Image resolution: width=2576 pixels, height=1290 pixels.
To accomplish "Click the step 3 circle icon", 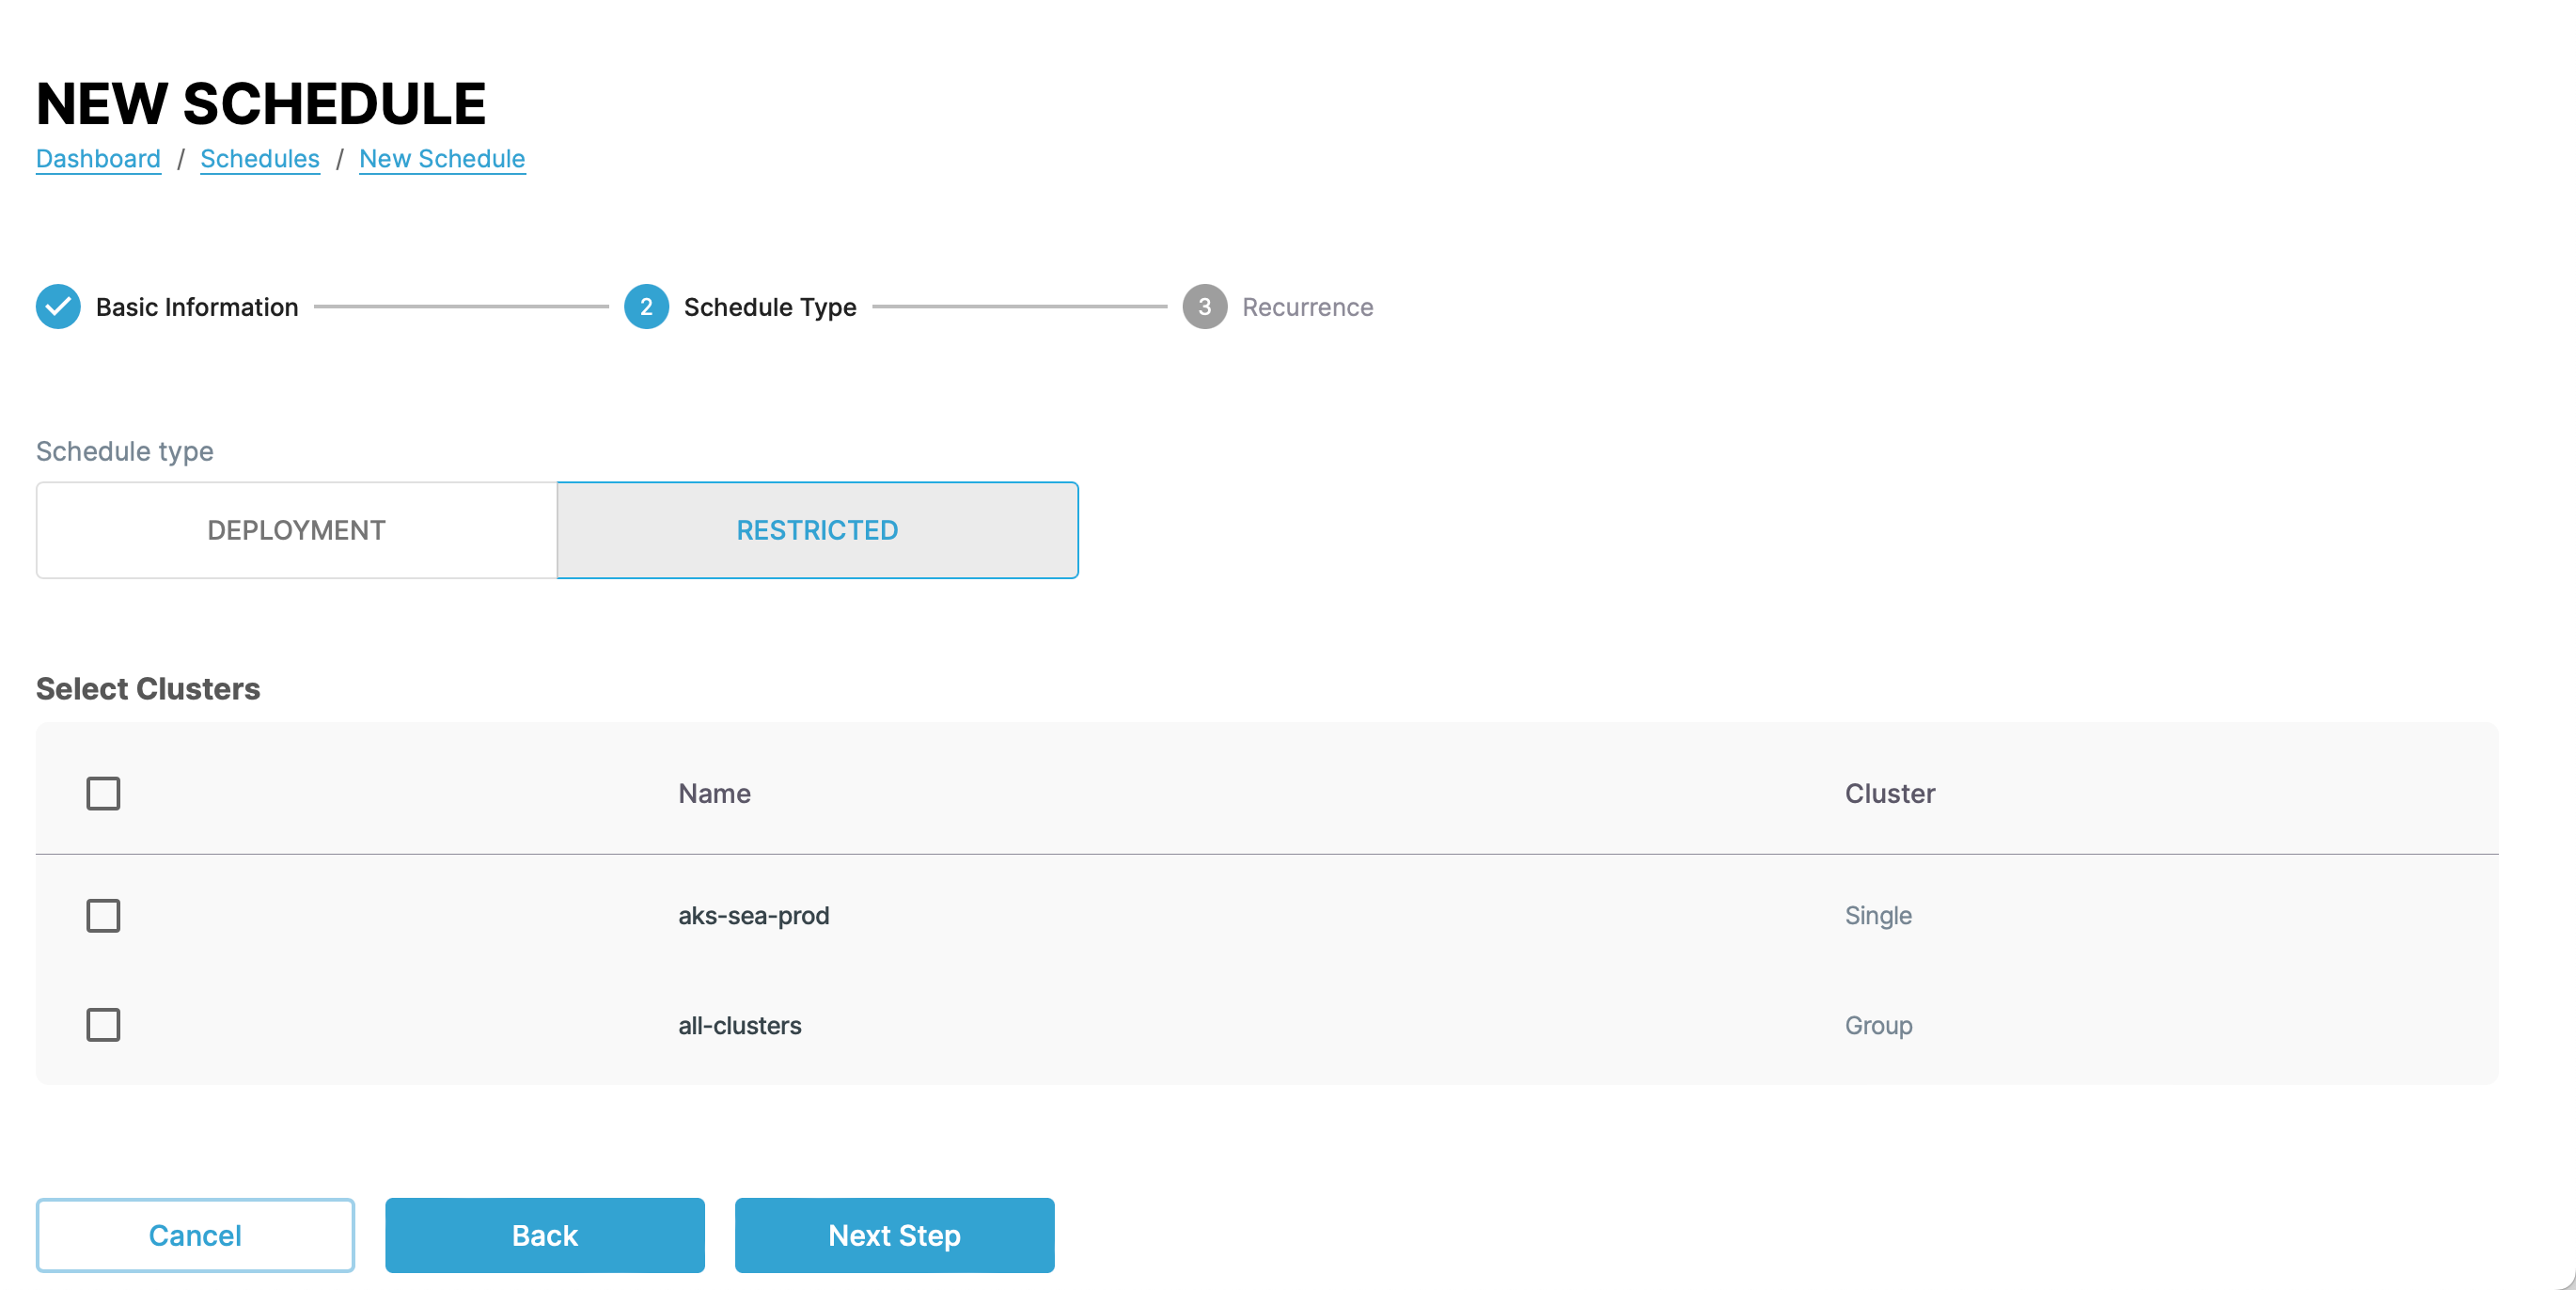I will 1204,307.
